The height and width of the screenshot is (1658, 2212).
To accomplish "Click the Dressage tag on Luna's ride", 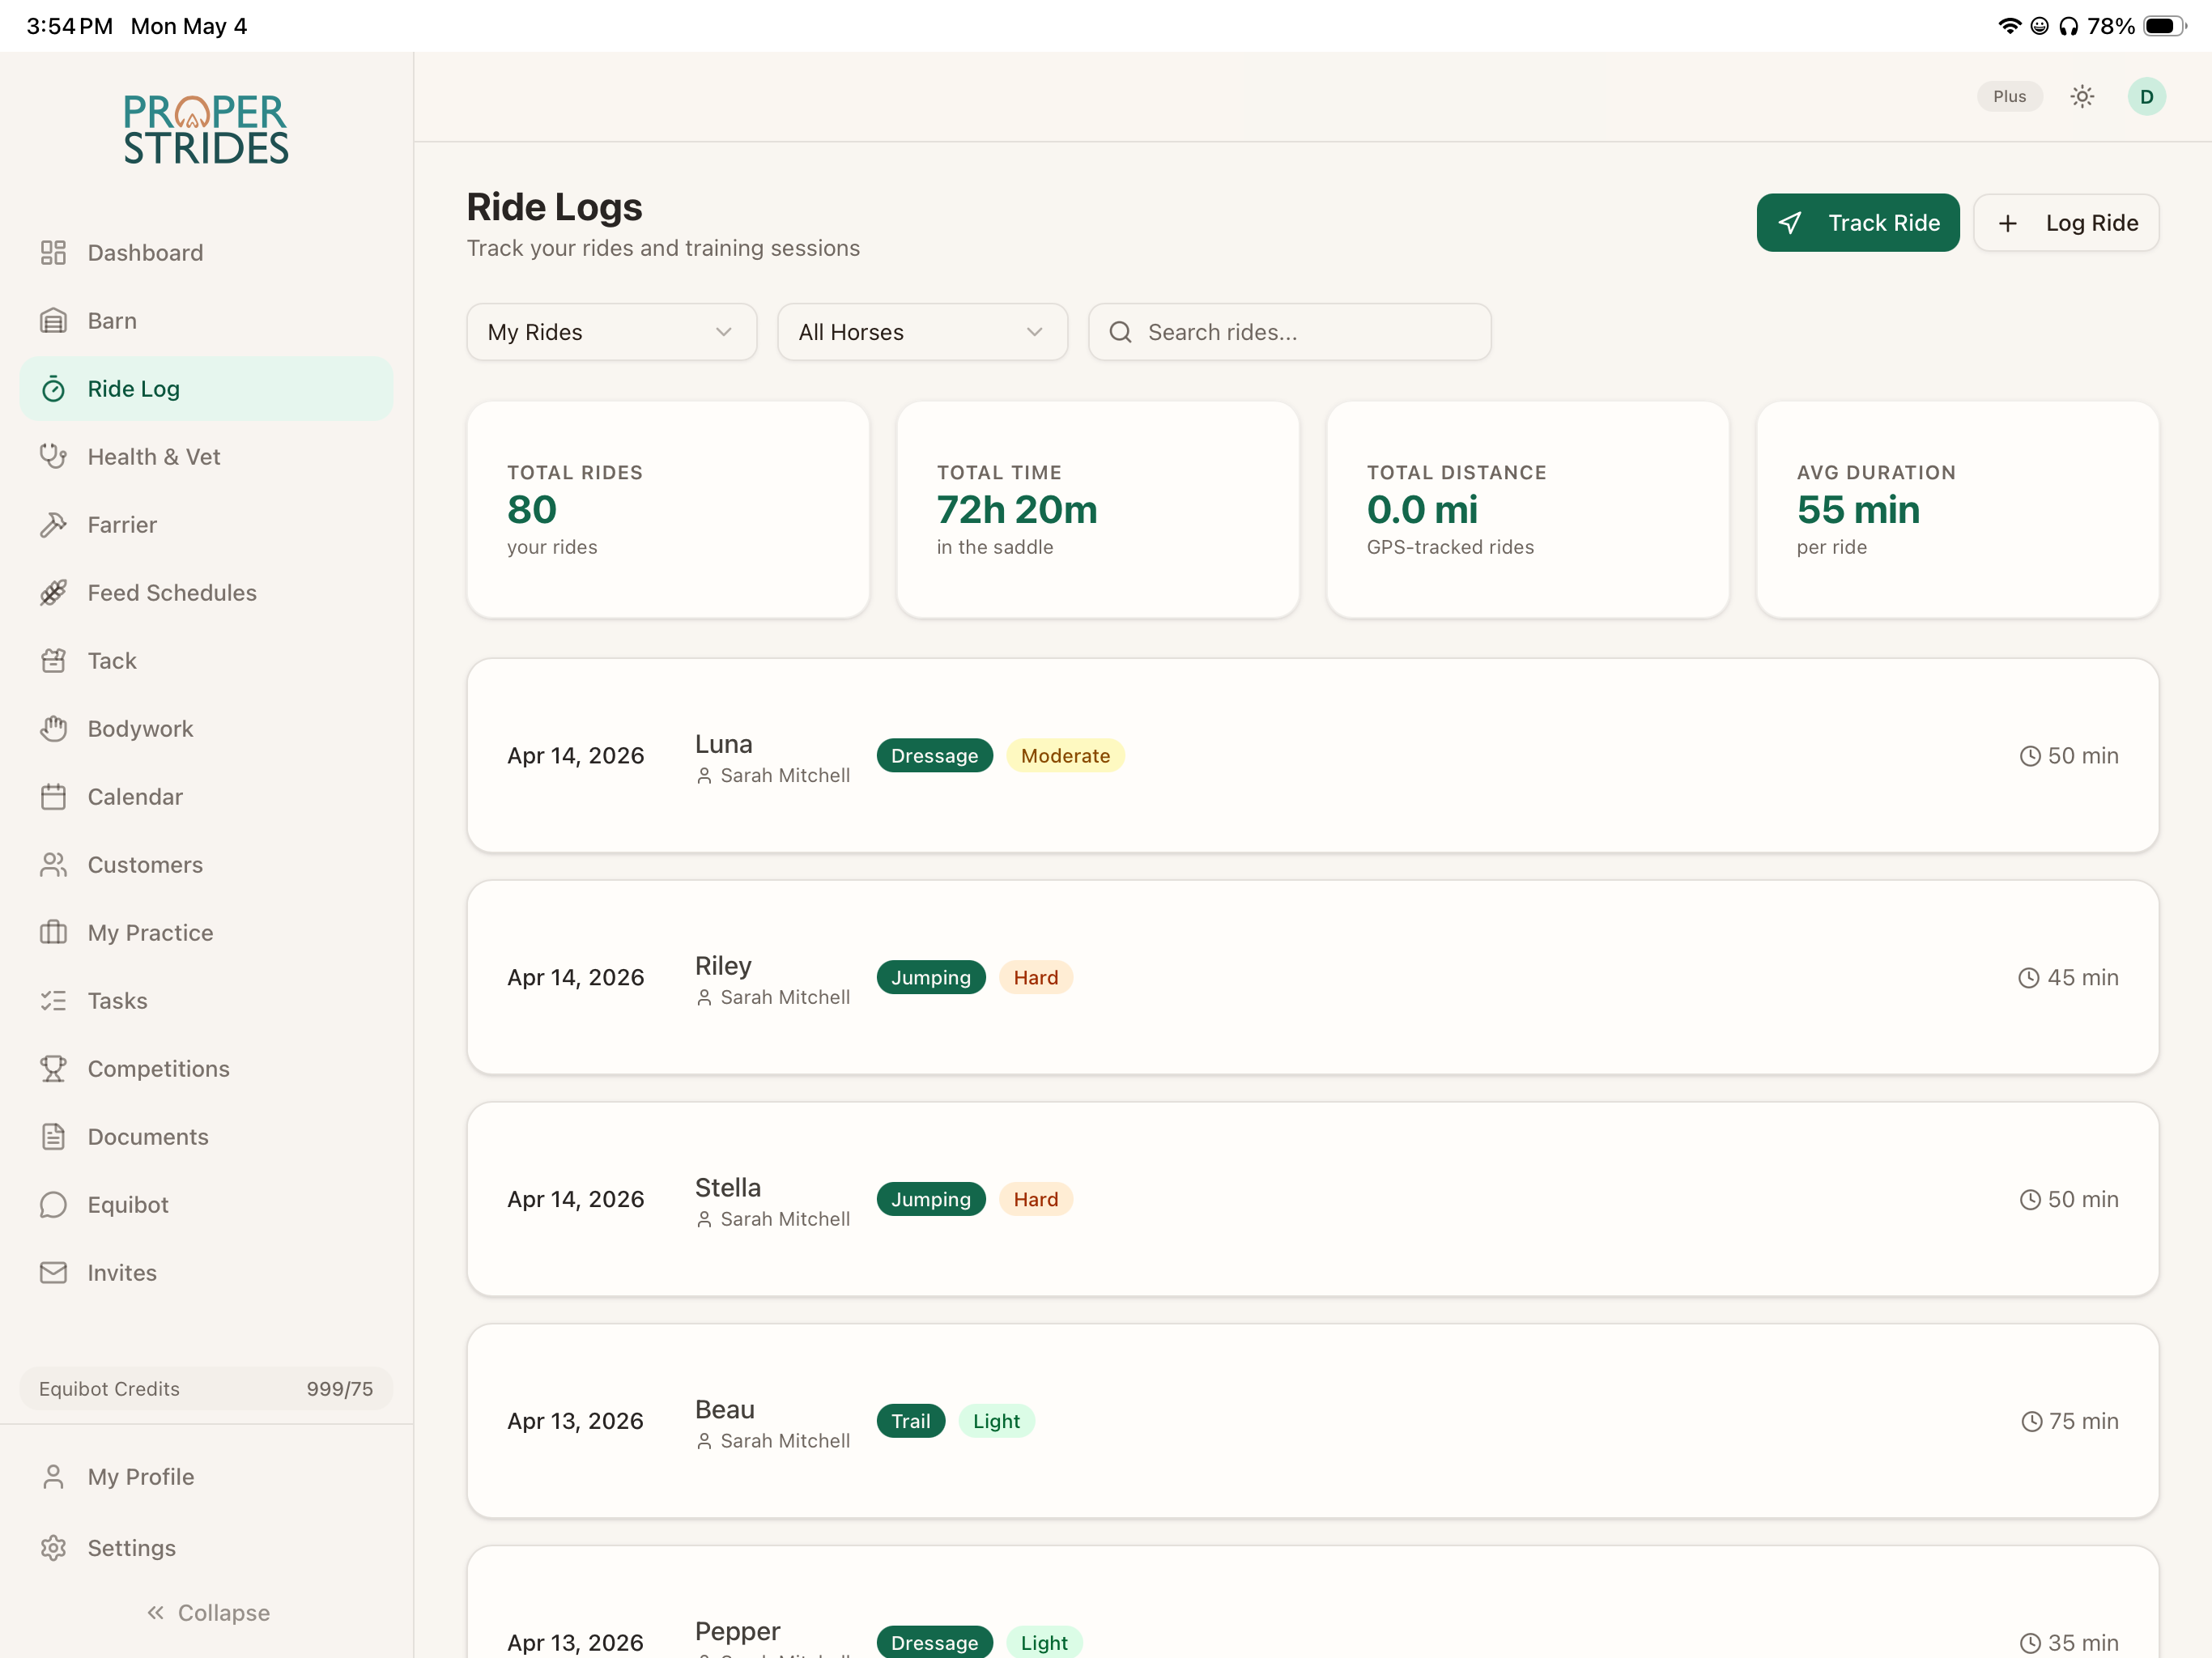I will [934, 755].
